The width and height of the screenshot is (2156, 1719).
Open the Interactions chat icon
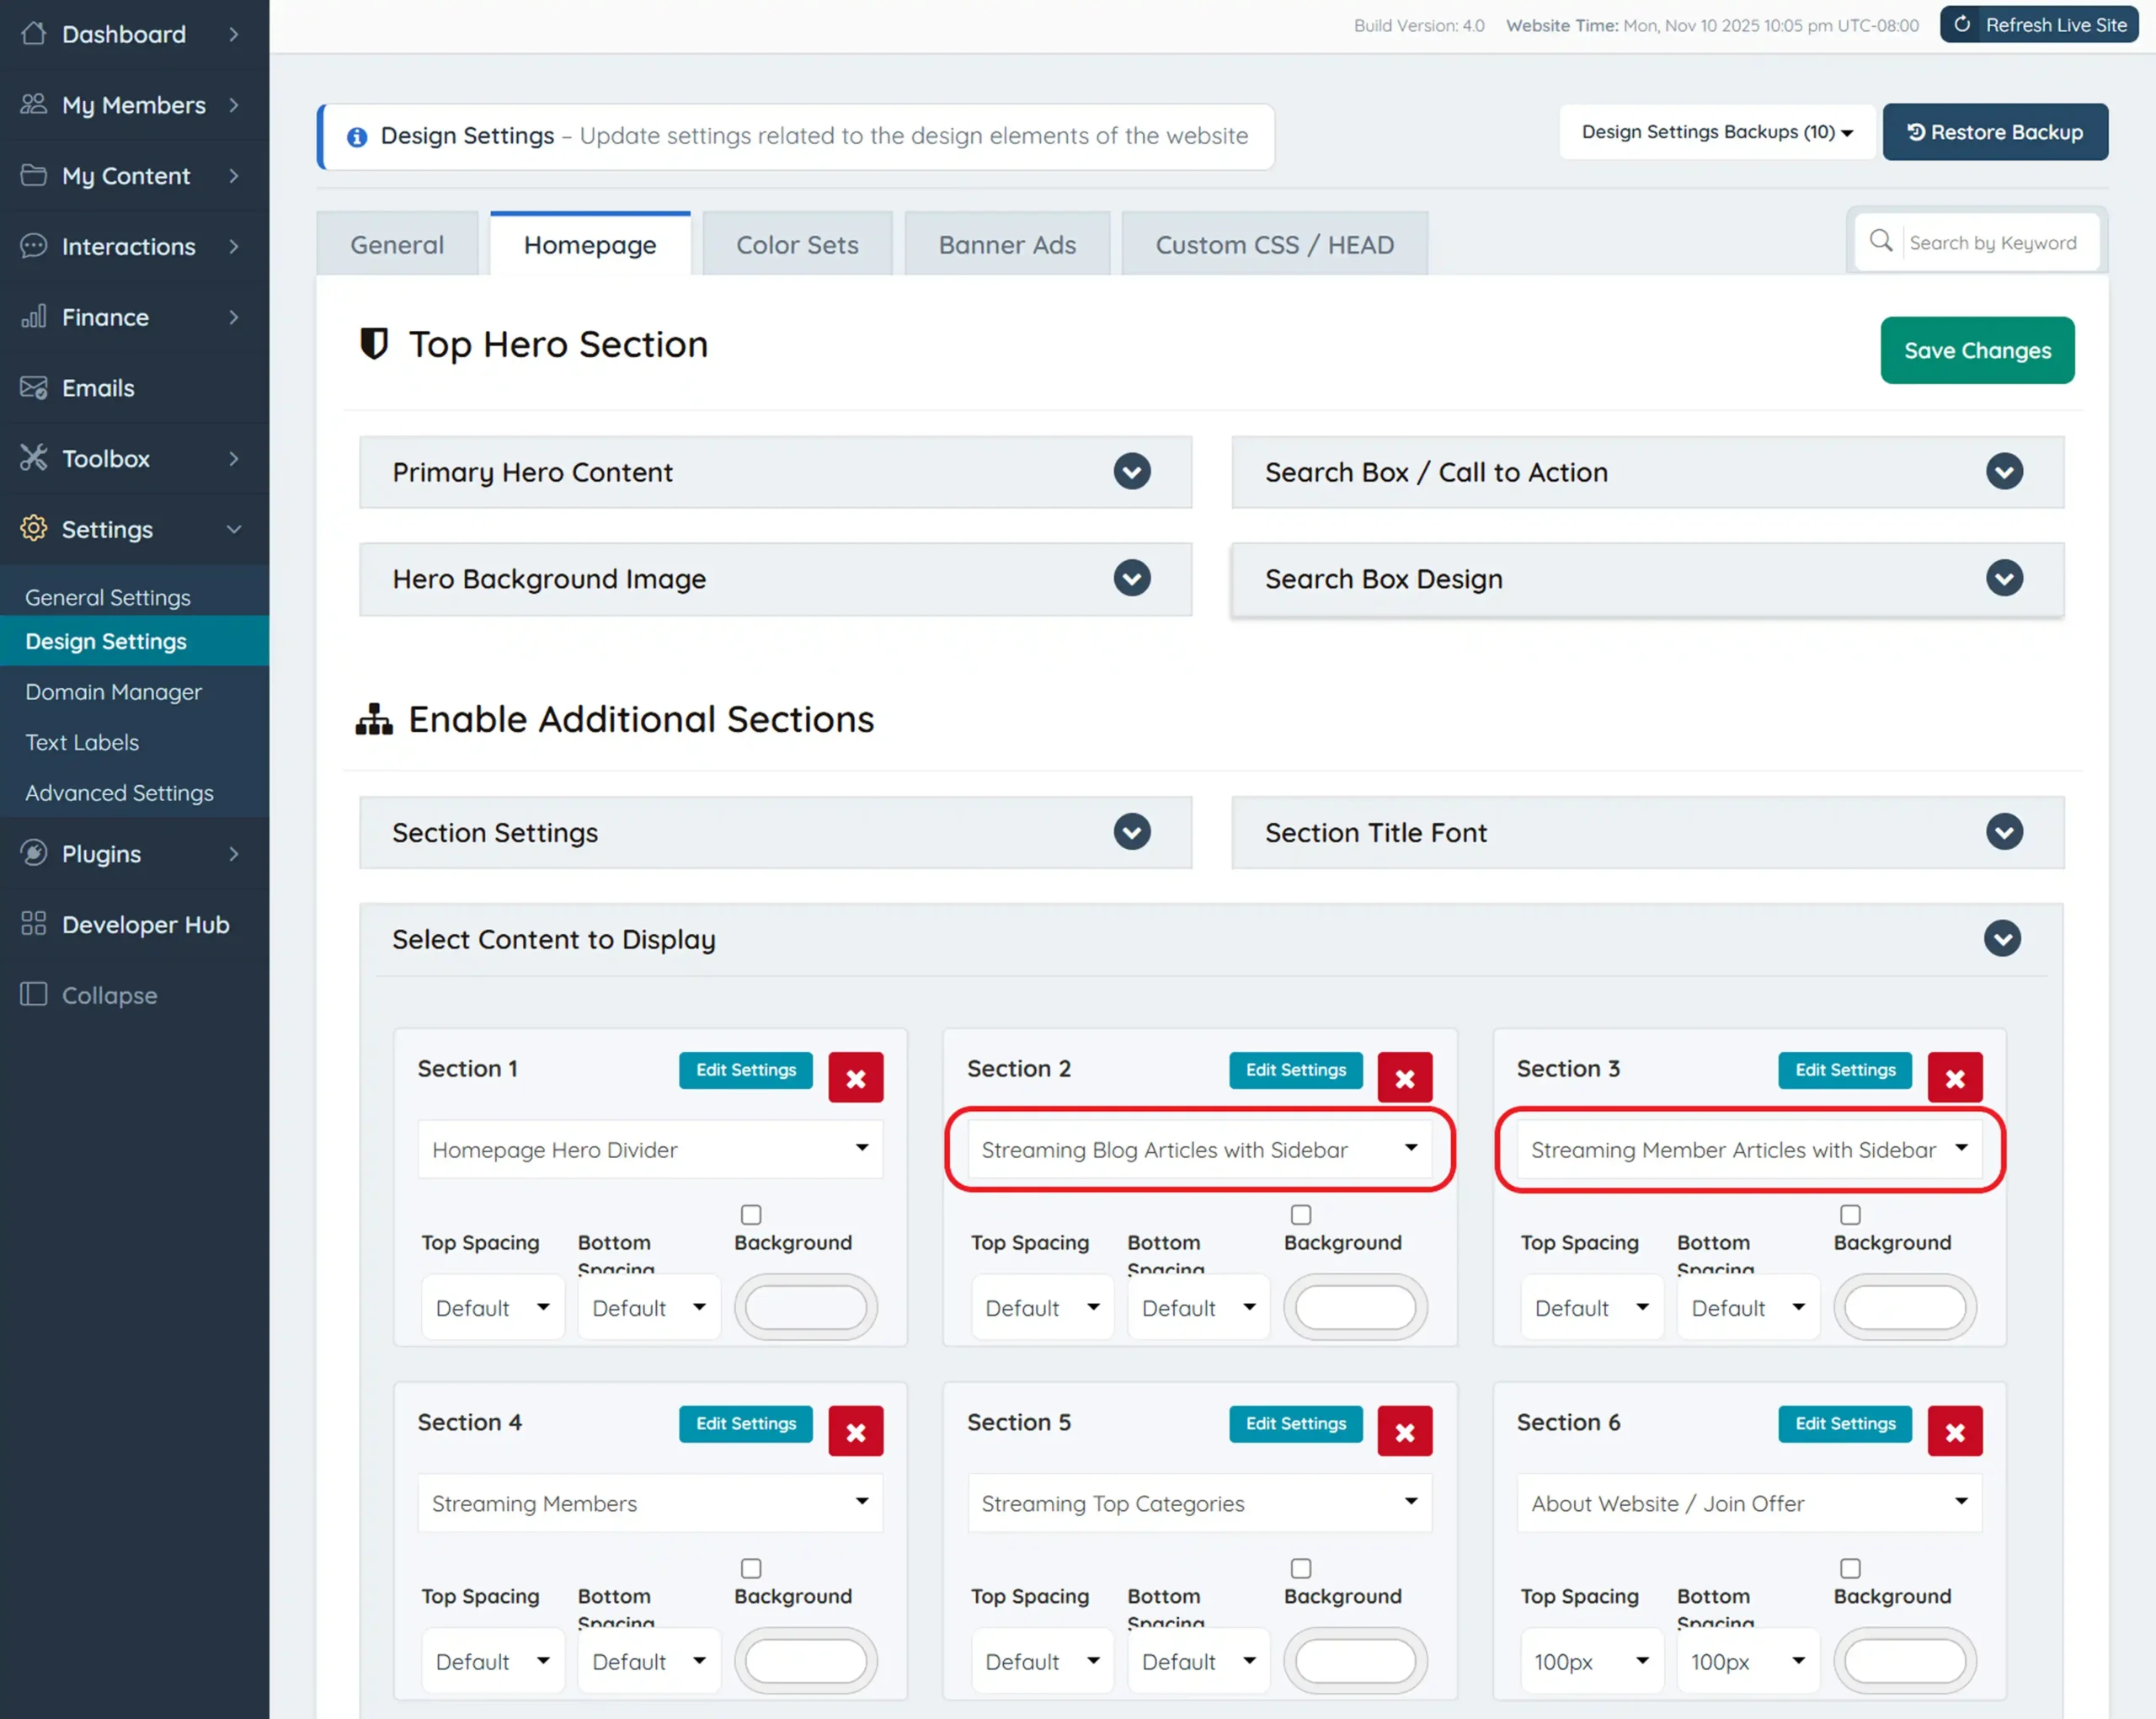pos(34,246)
